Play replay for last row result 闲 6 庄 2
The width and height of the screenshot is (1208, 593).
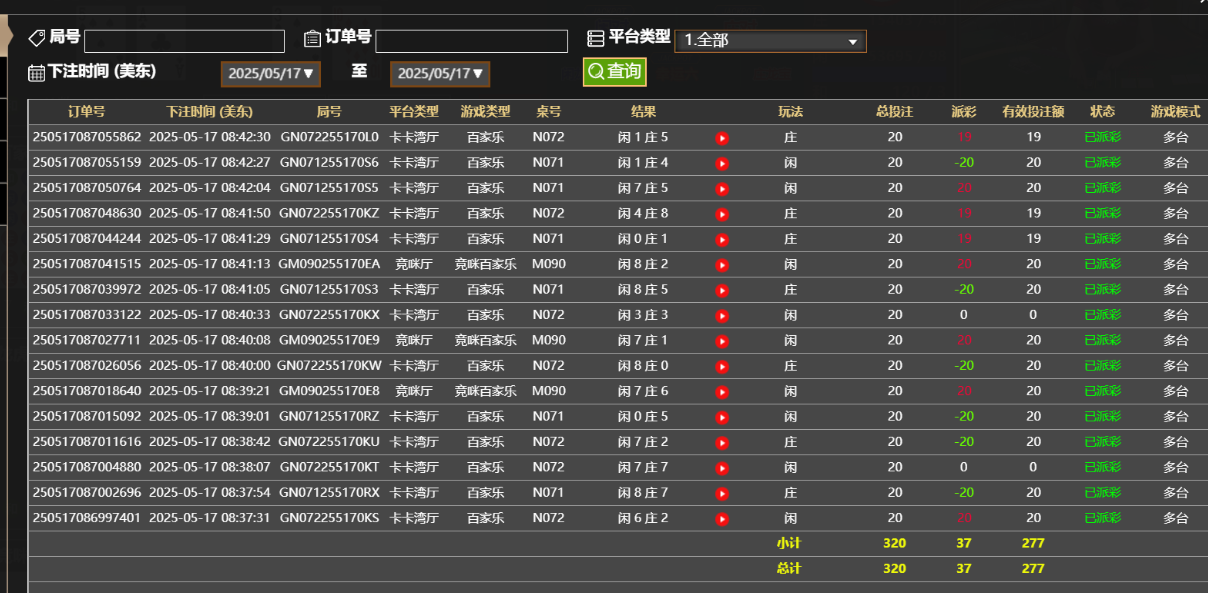tap(722, 517)
